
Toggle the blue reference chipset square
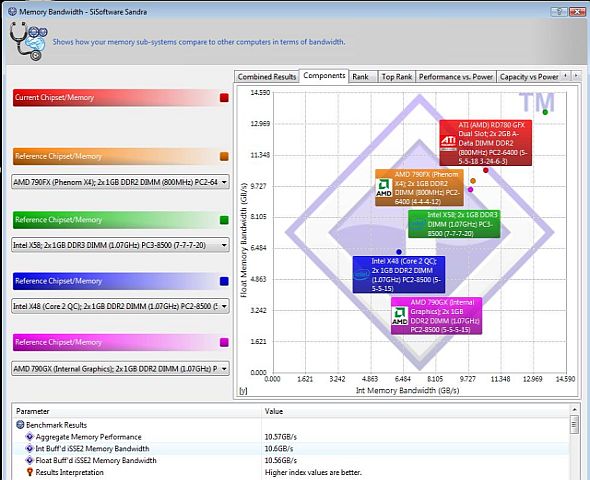[x=224, y=281]
